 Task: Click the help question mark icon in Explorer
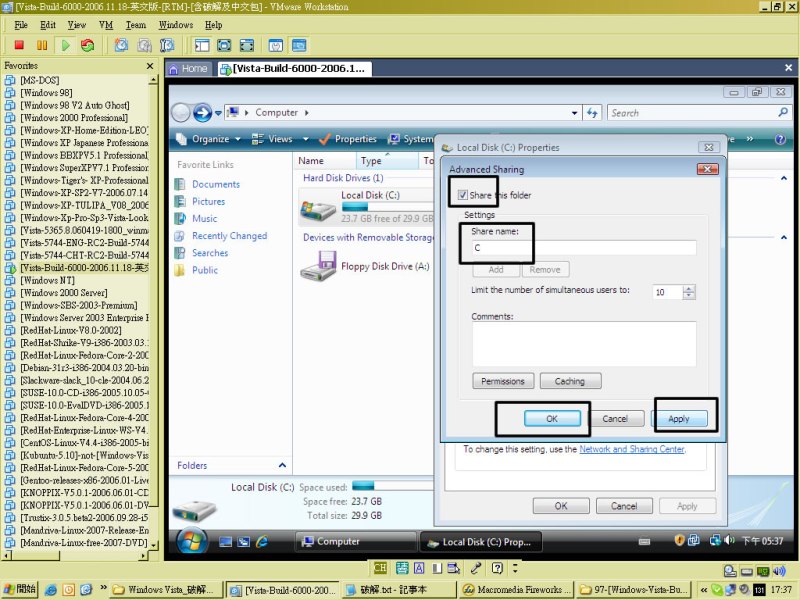780,139
